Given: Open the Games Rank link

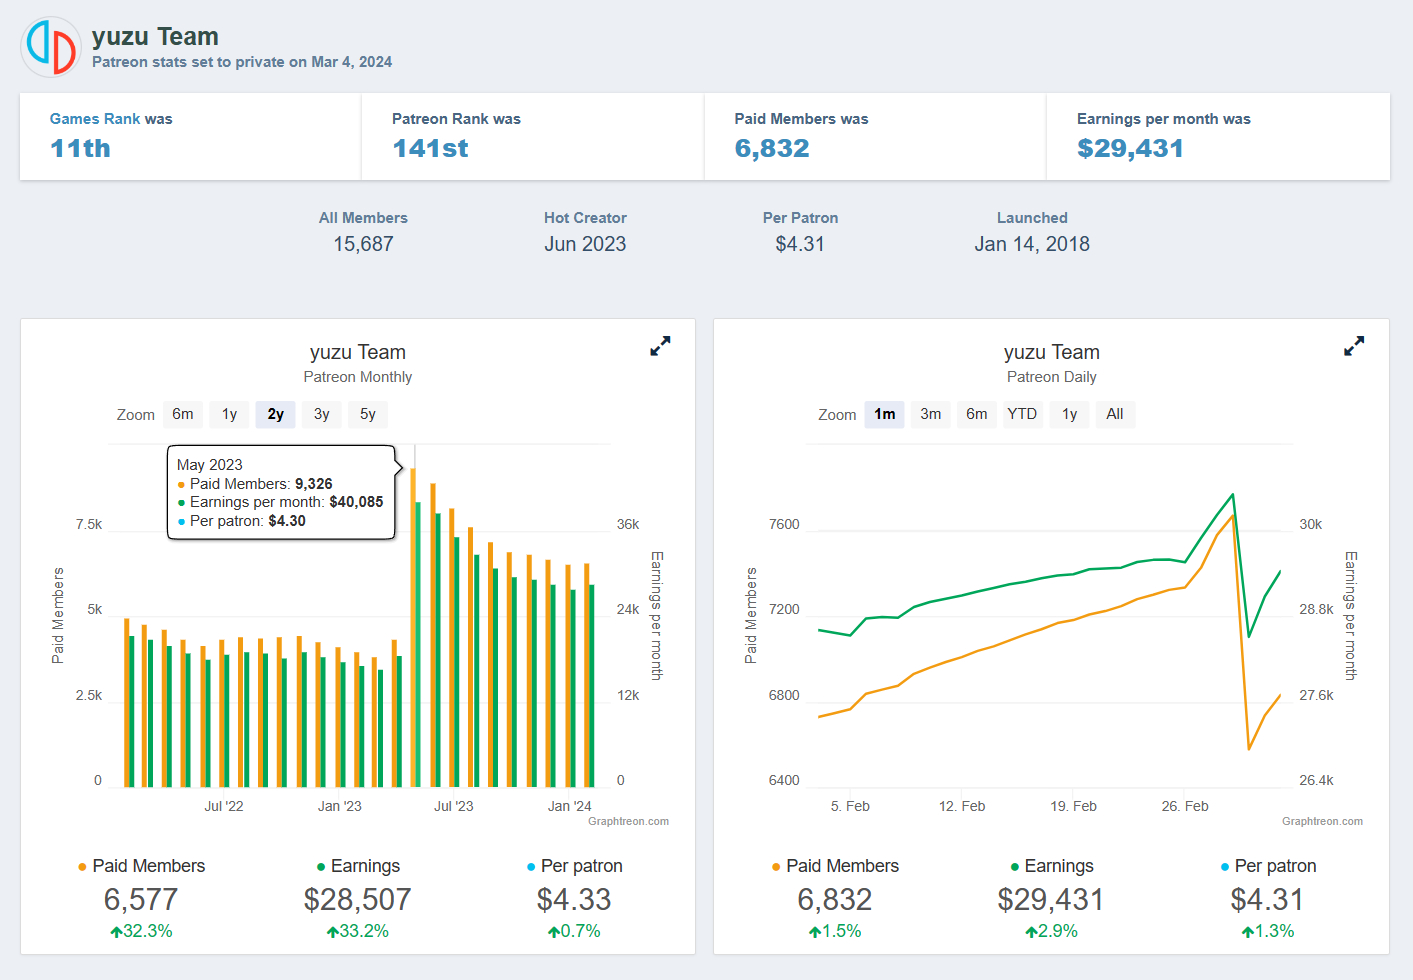Looking at the screenshot, I should pyautogui.click(x=95, y=119).
